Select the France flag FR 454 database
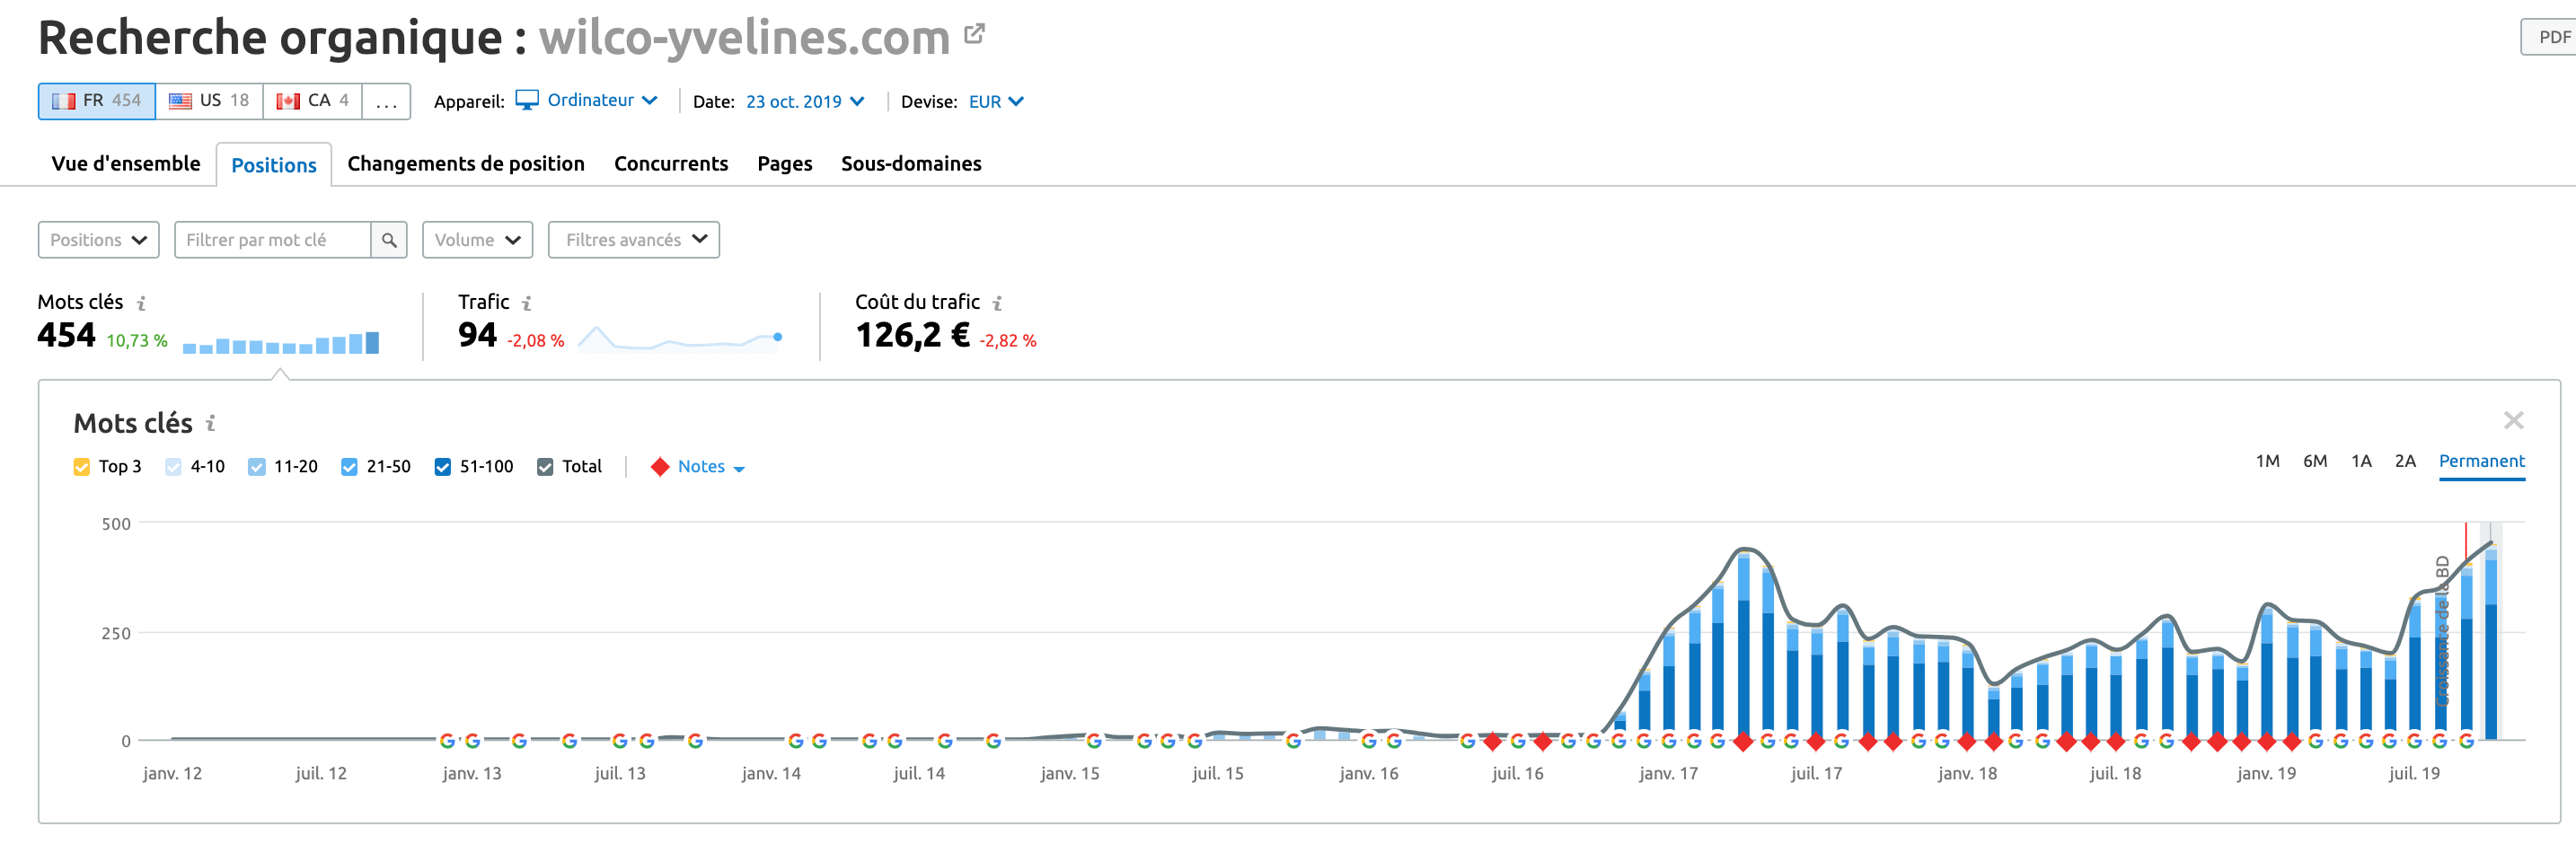2576x844 pixels. 97,101
